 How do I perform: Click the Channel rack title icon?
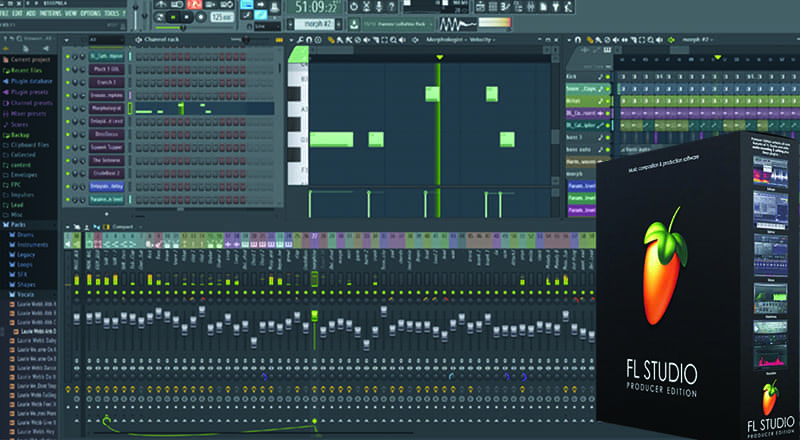click(138, 40)
